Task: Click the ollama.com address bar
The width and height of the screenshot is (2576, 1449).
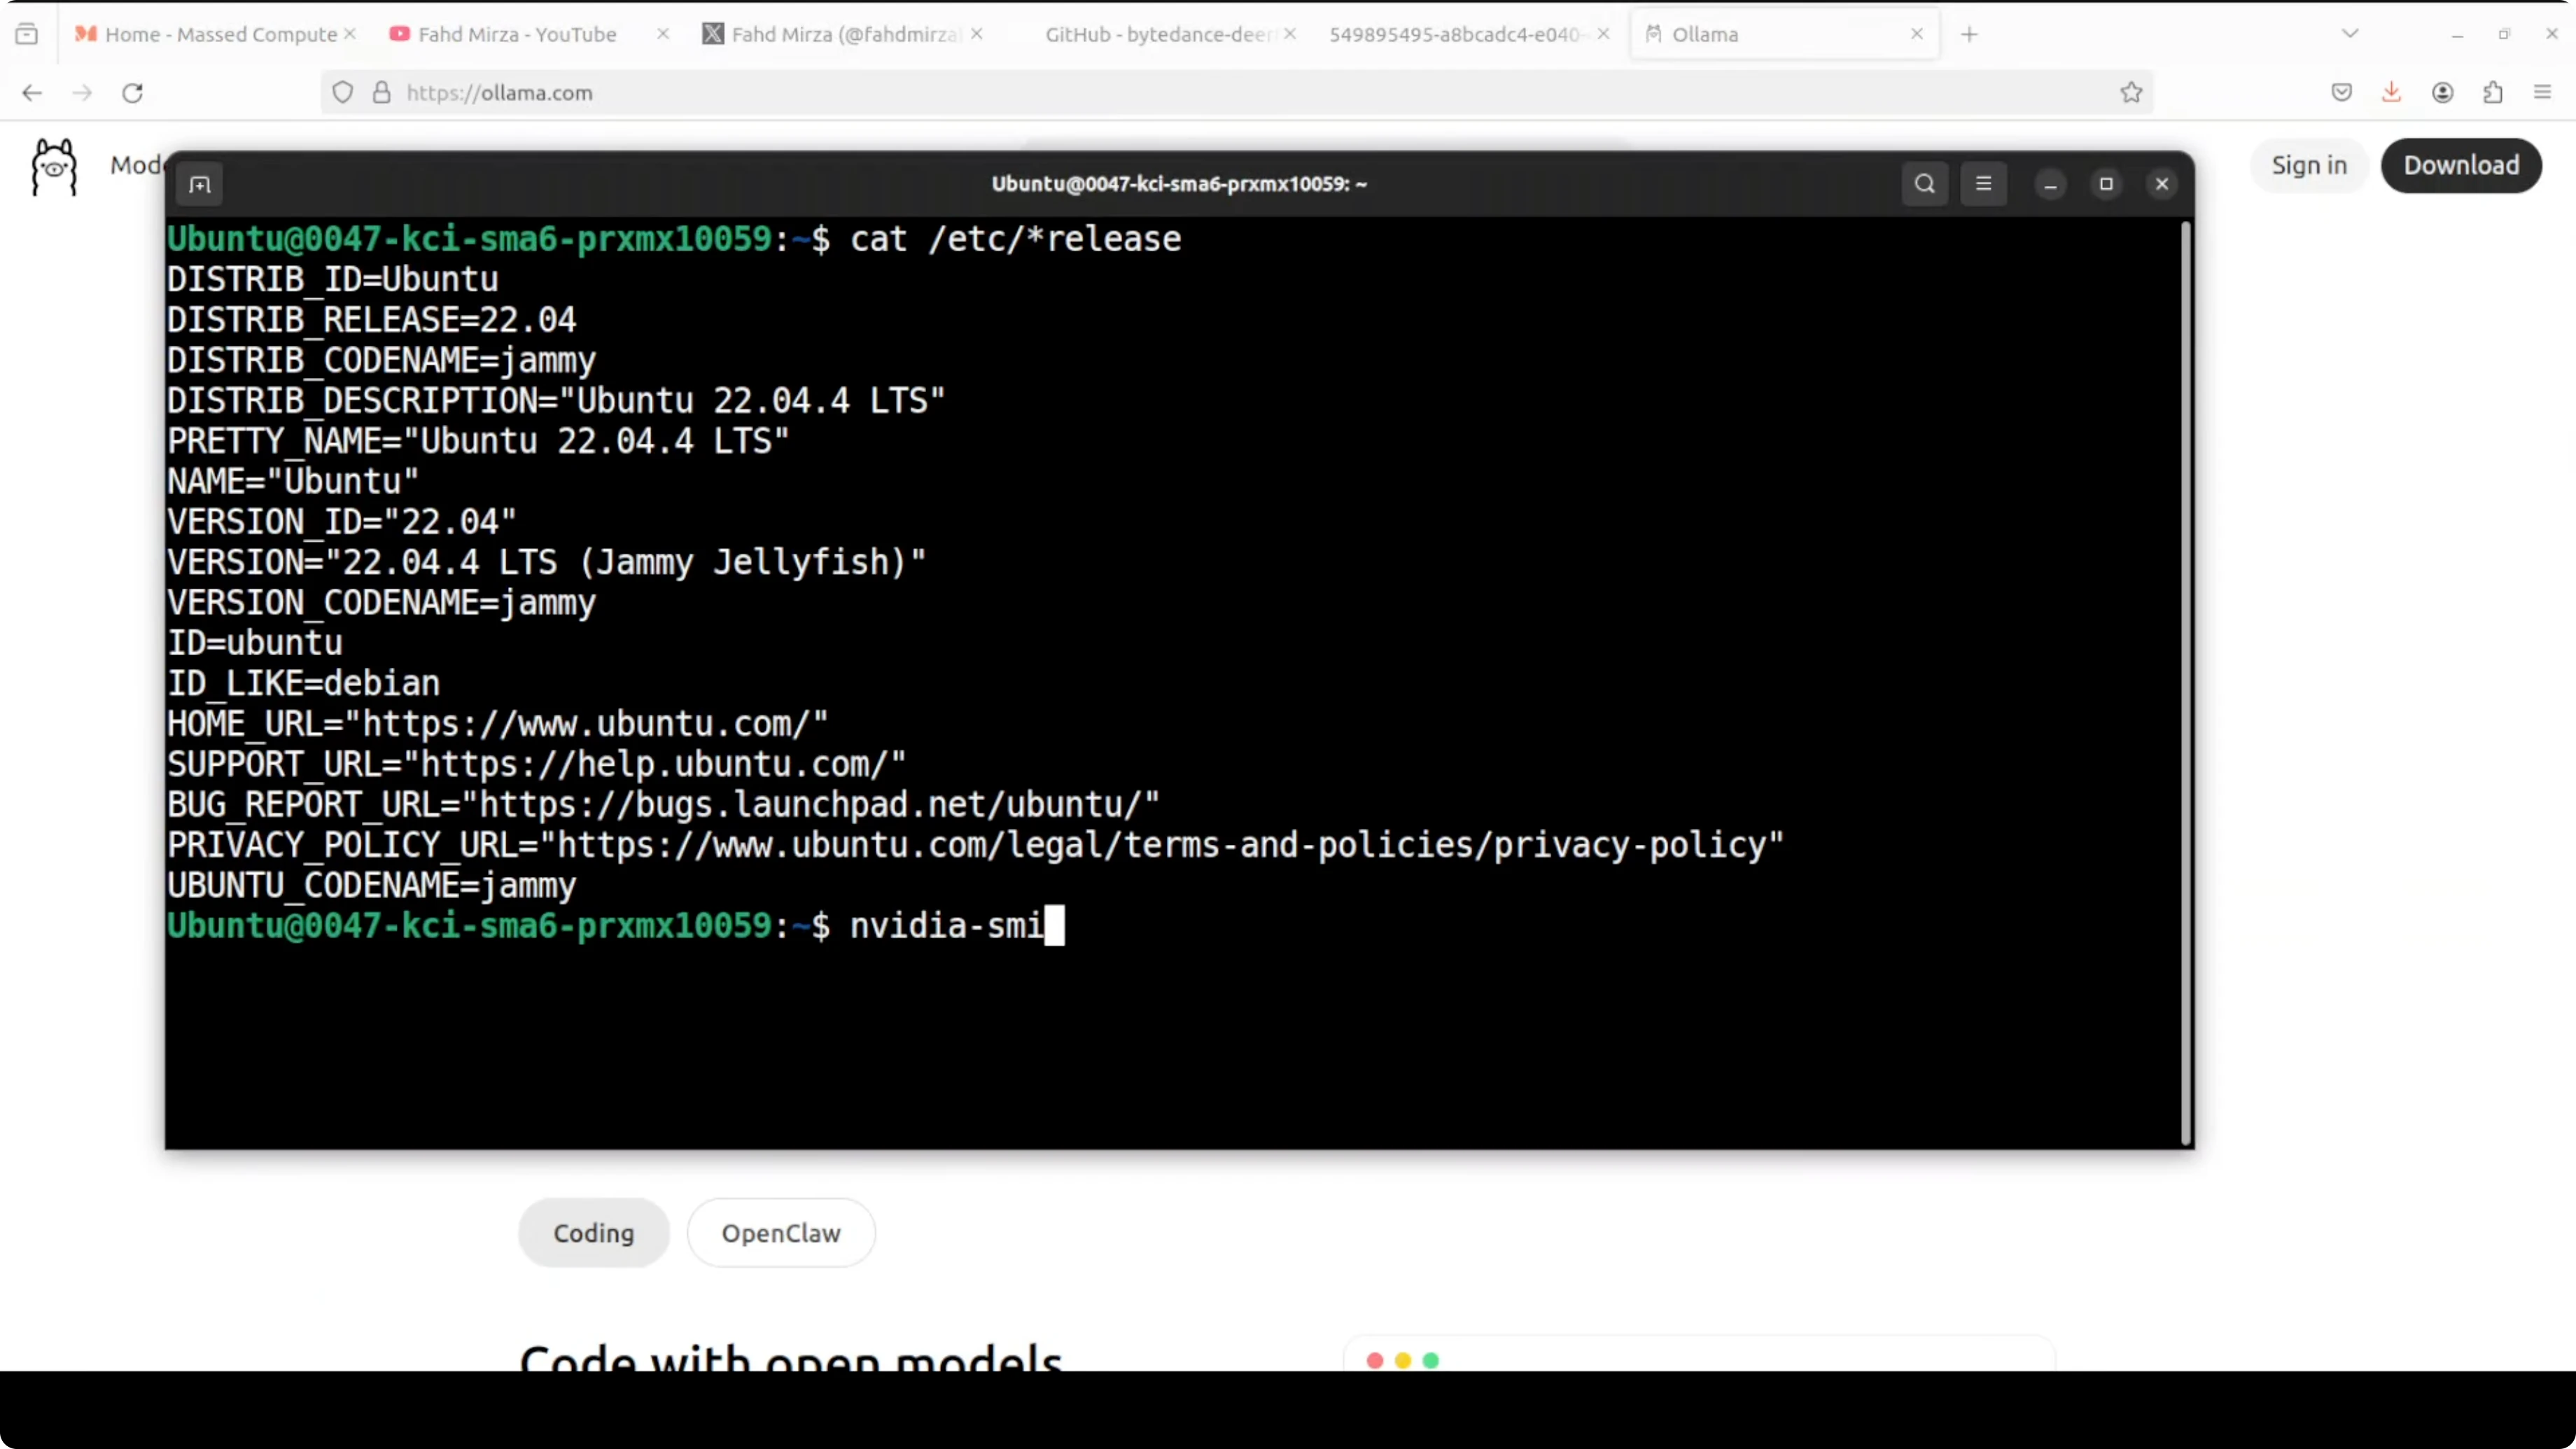Action: click(x=1200, y=93)
